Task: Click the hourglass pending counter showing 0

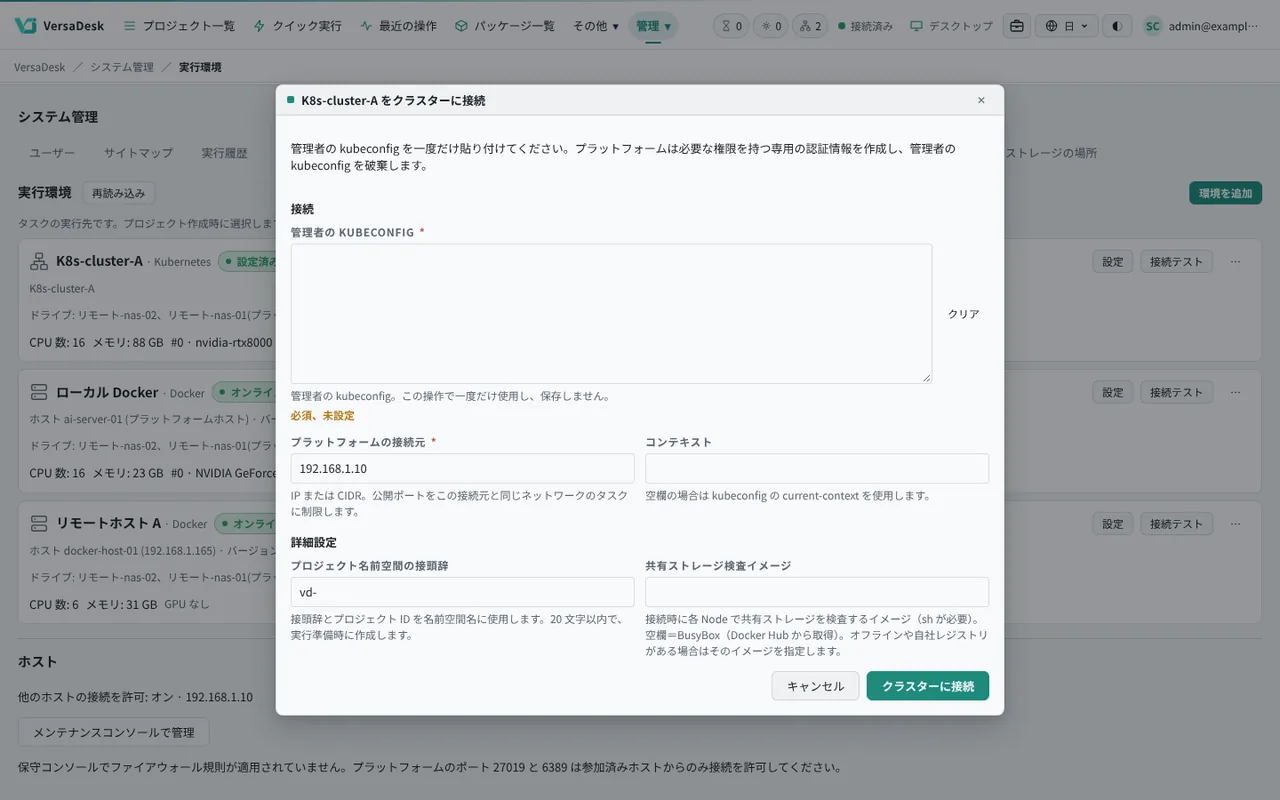Action: coord(731,26)
